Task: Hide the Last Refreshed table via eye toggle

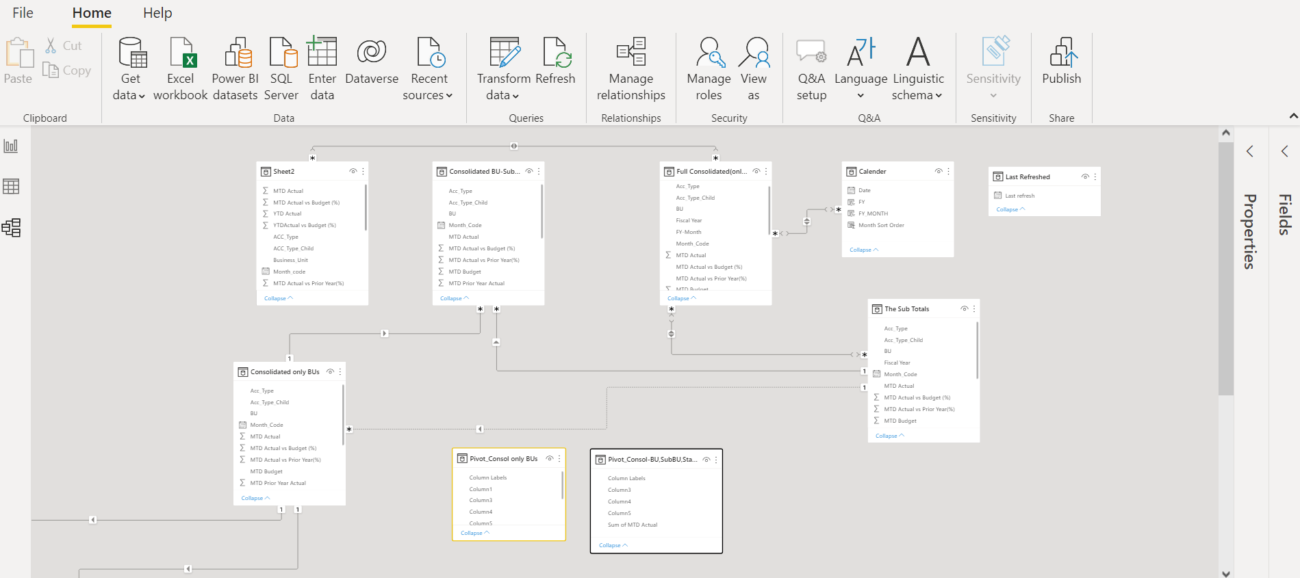Action: tap(1083, 175)
